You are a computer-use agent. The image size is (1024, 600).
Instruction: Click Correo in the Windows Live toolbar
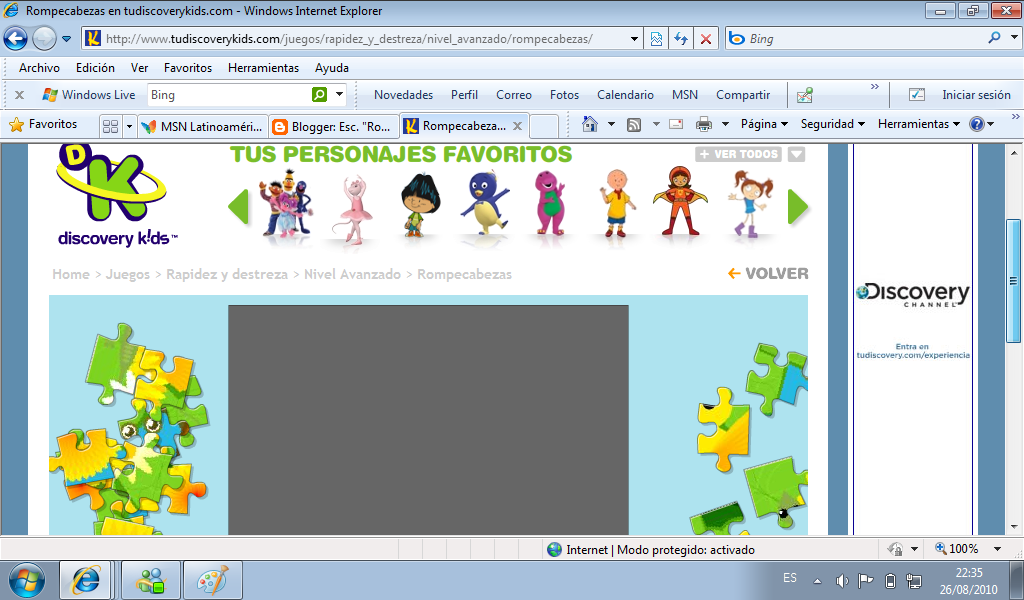[x=514, y=95]
